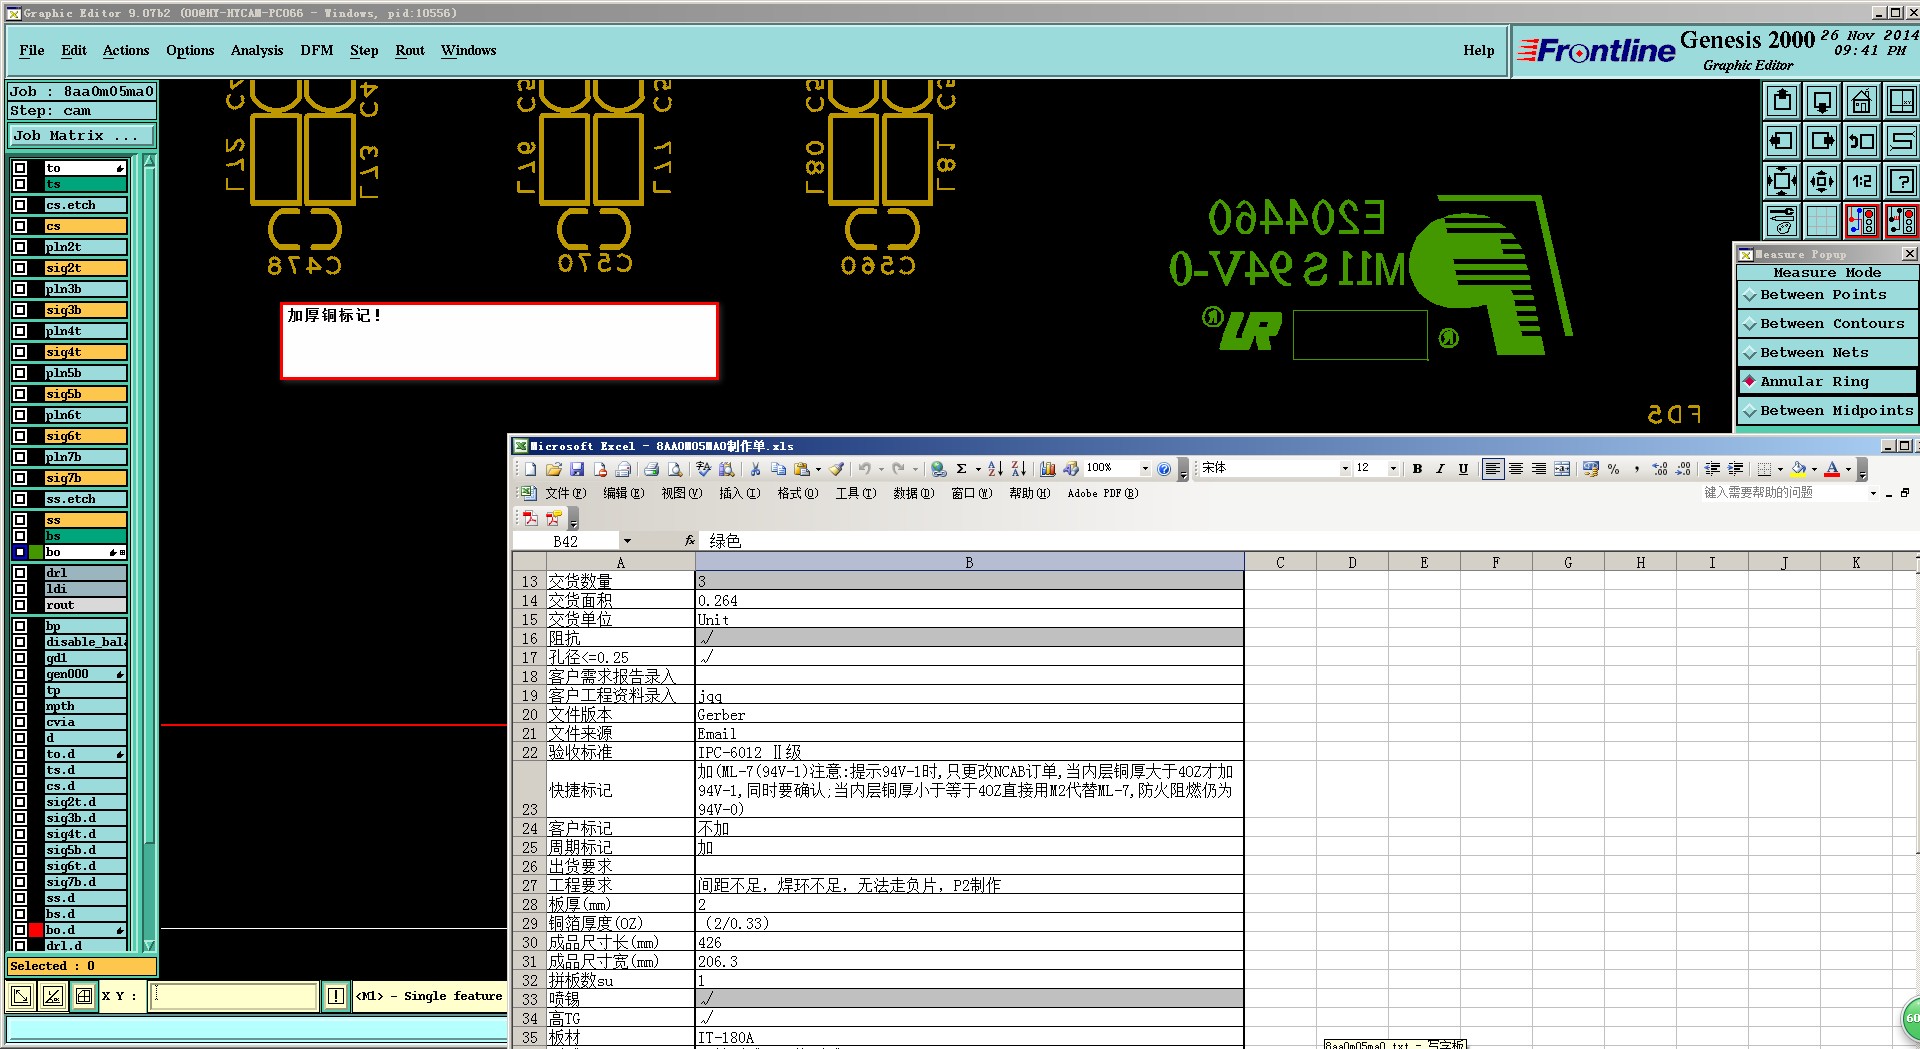The image size is (1920, 1049).
Task: Click the Chart Wizard icon in Excel
Action: (1047, 469)
